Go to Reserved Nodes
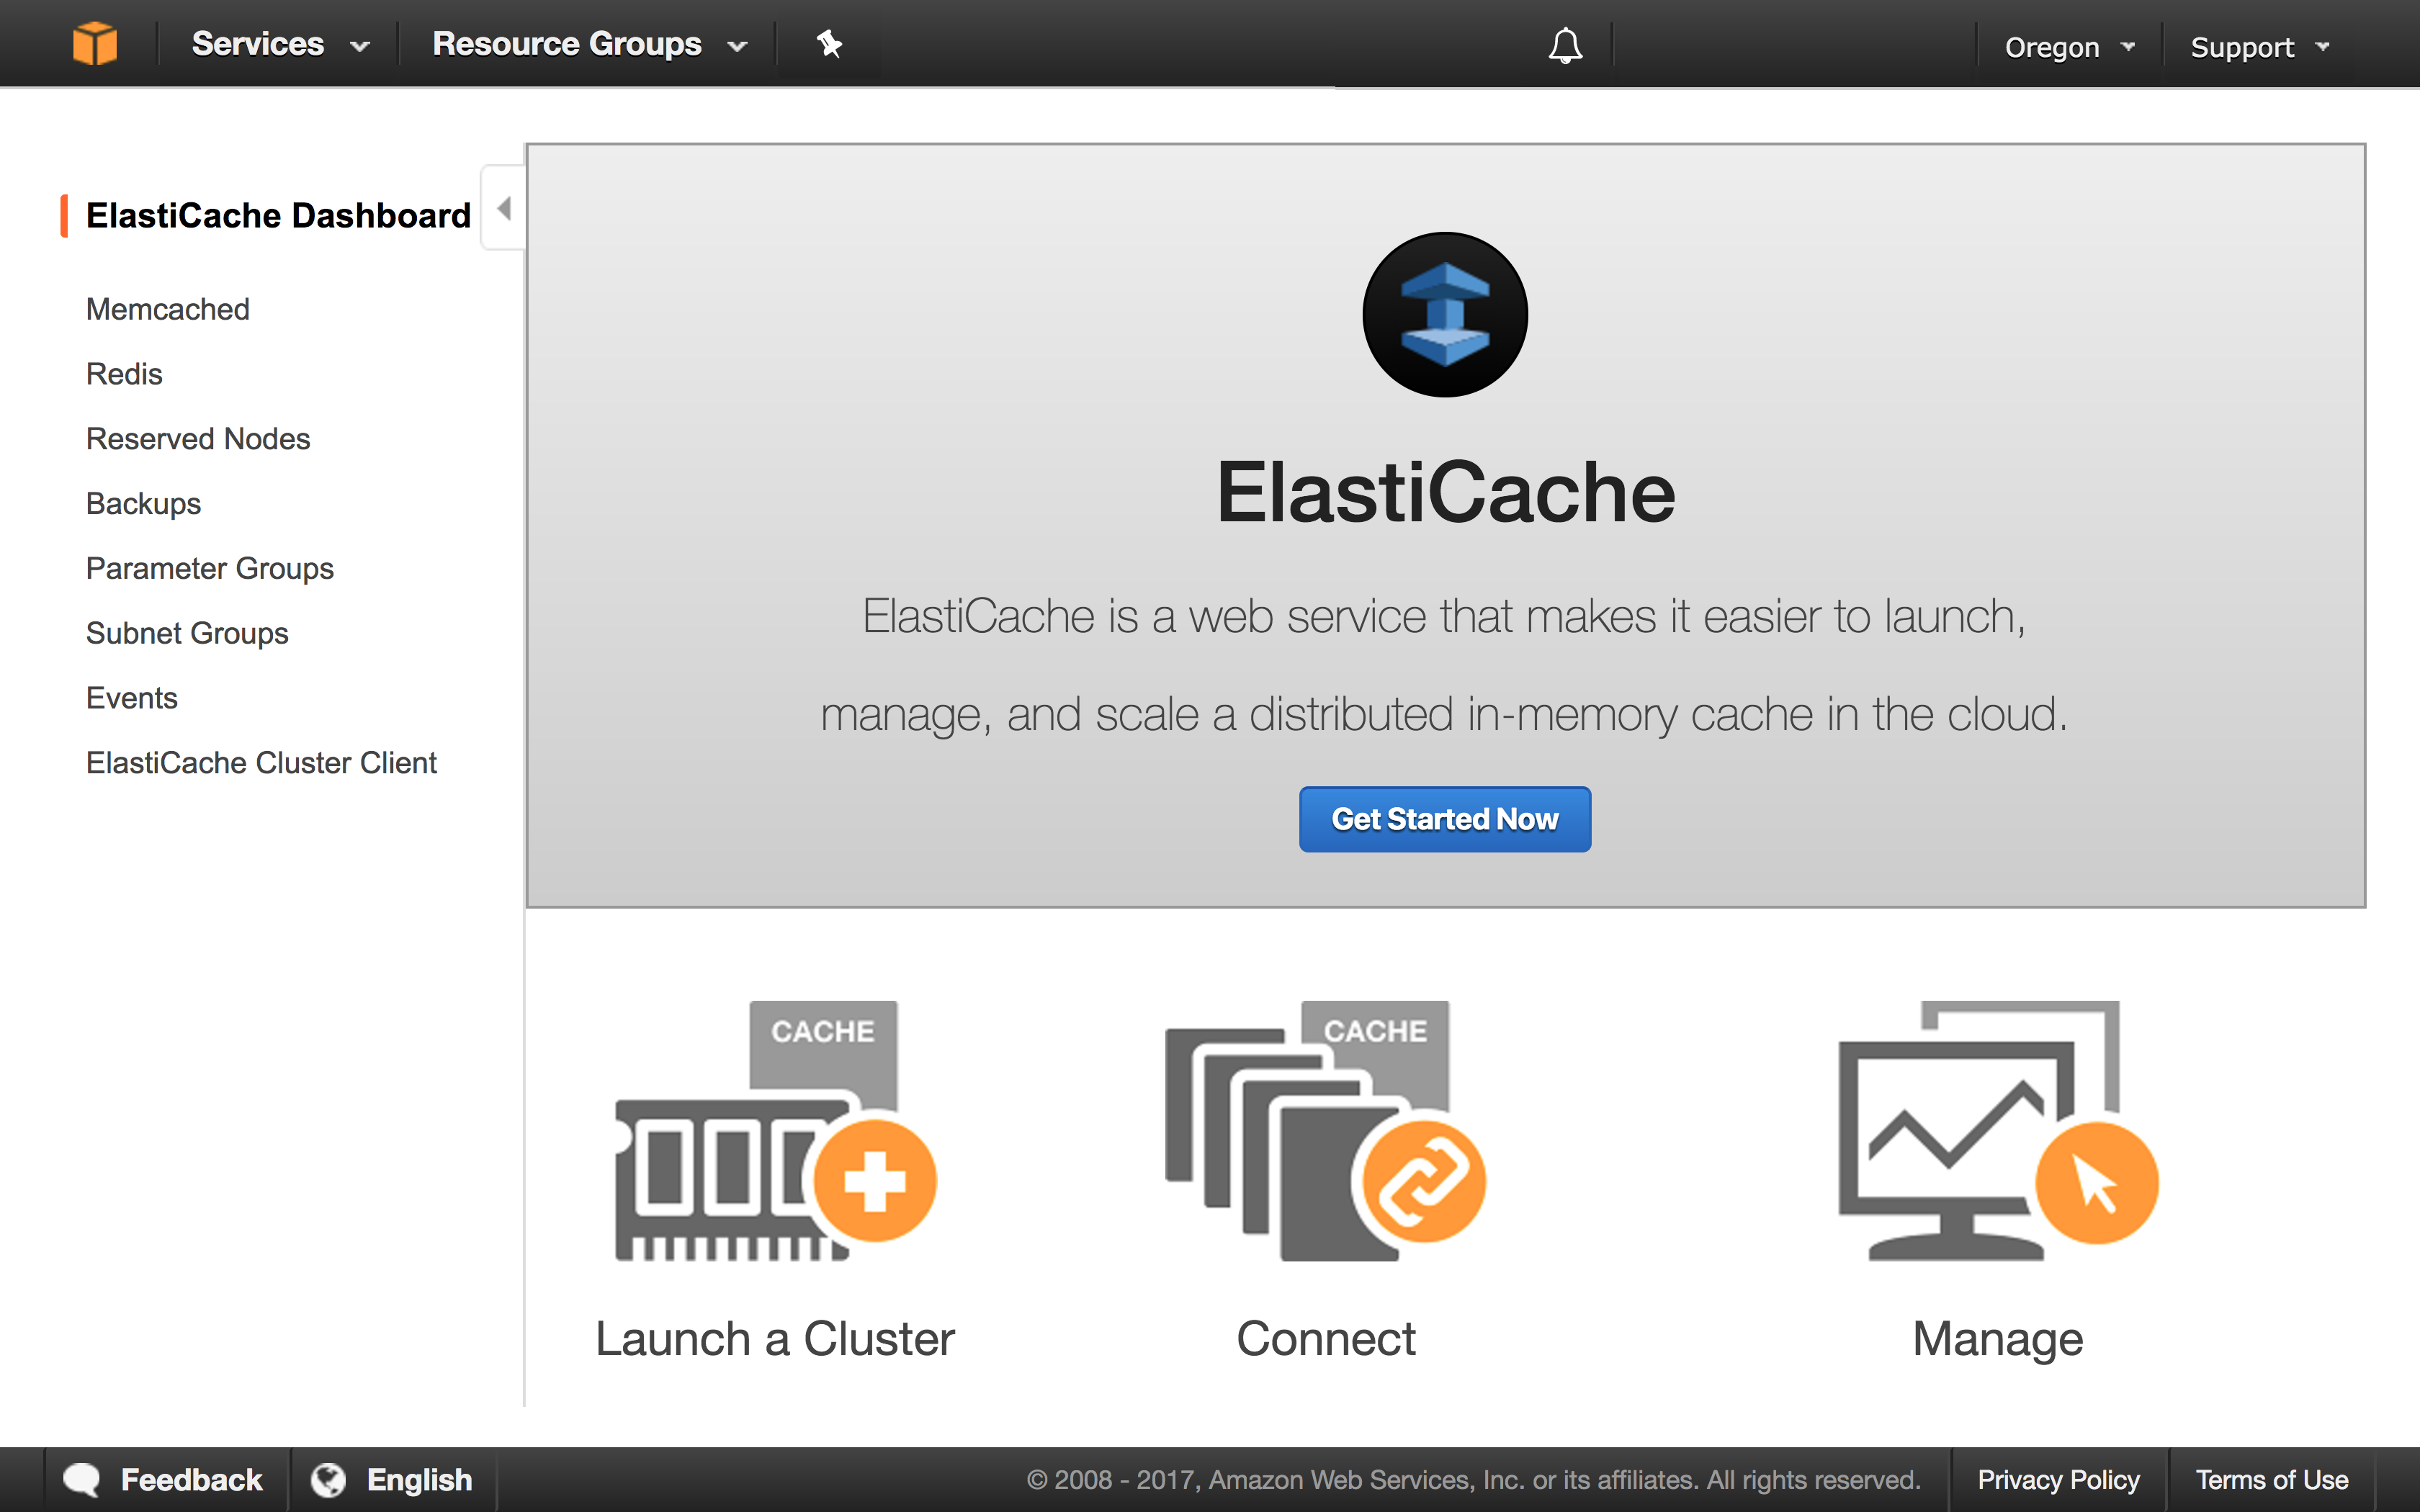The height and width of the screenshot is (1512, 2420). point(198,439)
